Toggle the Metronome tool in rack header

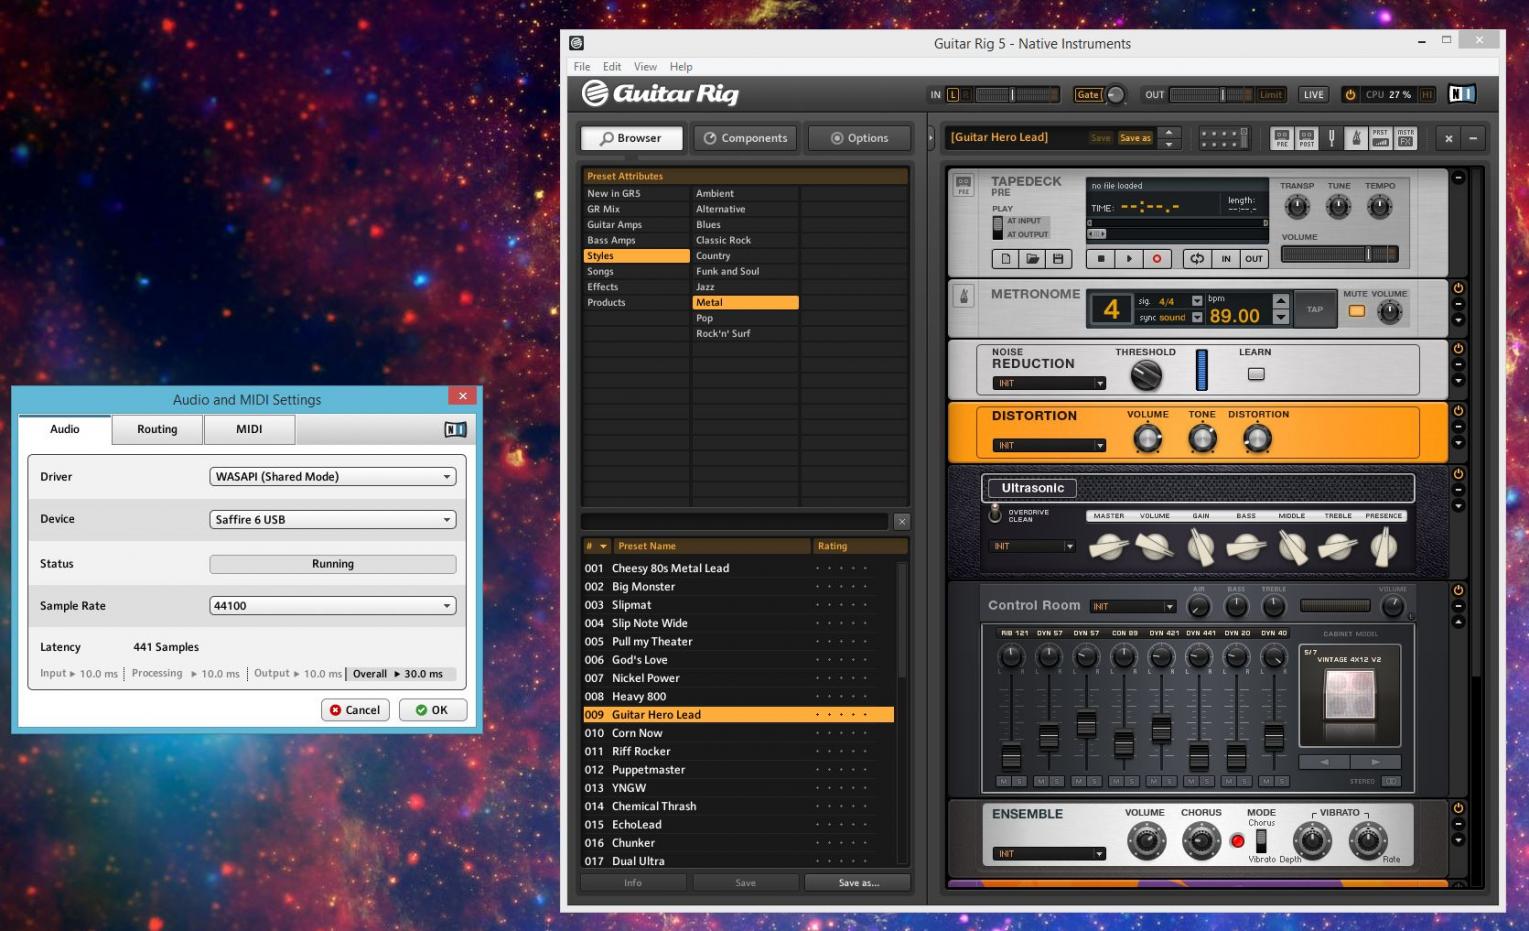point(1356,138)
